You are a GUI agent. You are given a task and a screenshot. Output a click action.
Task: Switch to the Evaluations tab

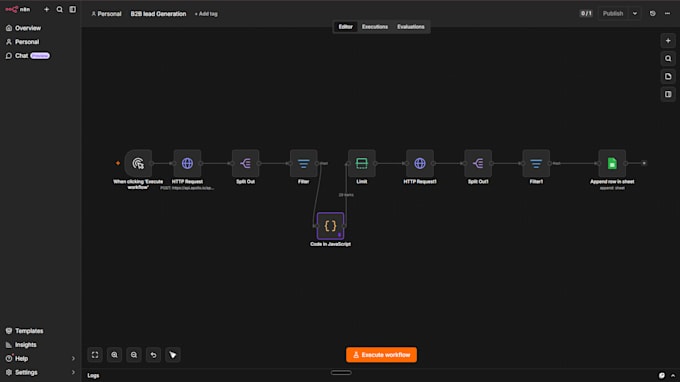[x=411, y=27]
